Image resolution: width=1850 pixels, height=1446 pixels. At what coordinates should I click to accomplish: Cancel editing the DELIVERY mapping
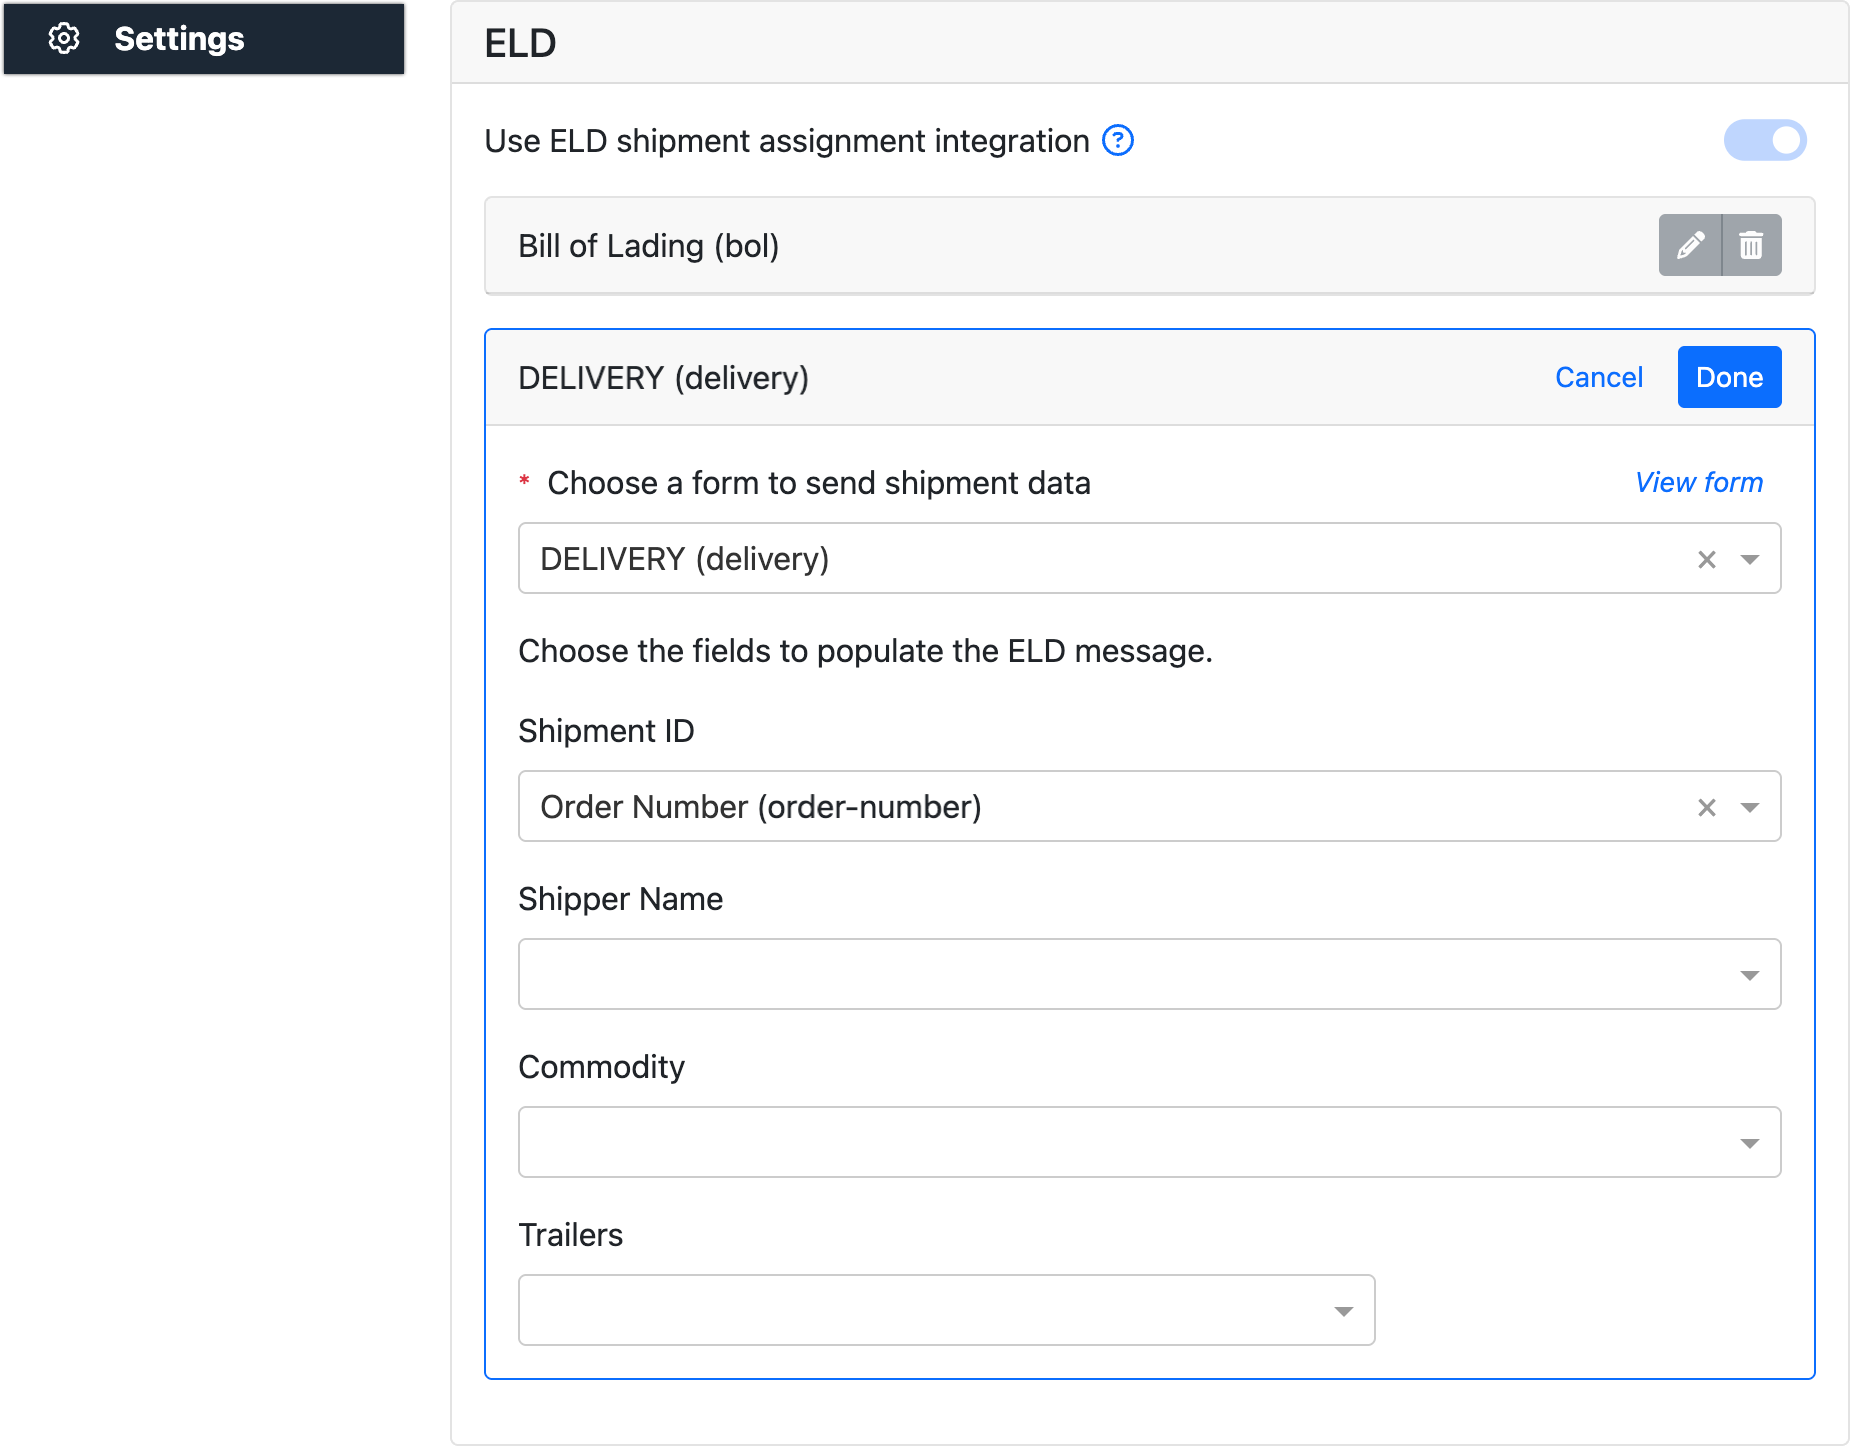pos(1598,377)
